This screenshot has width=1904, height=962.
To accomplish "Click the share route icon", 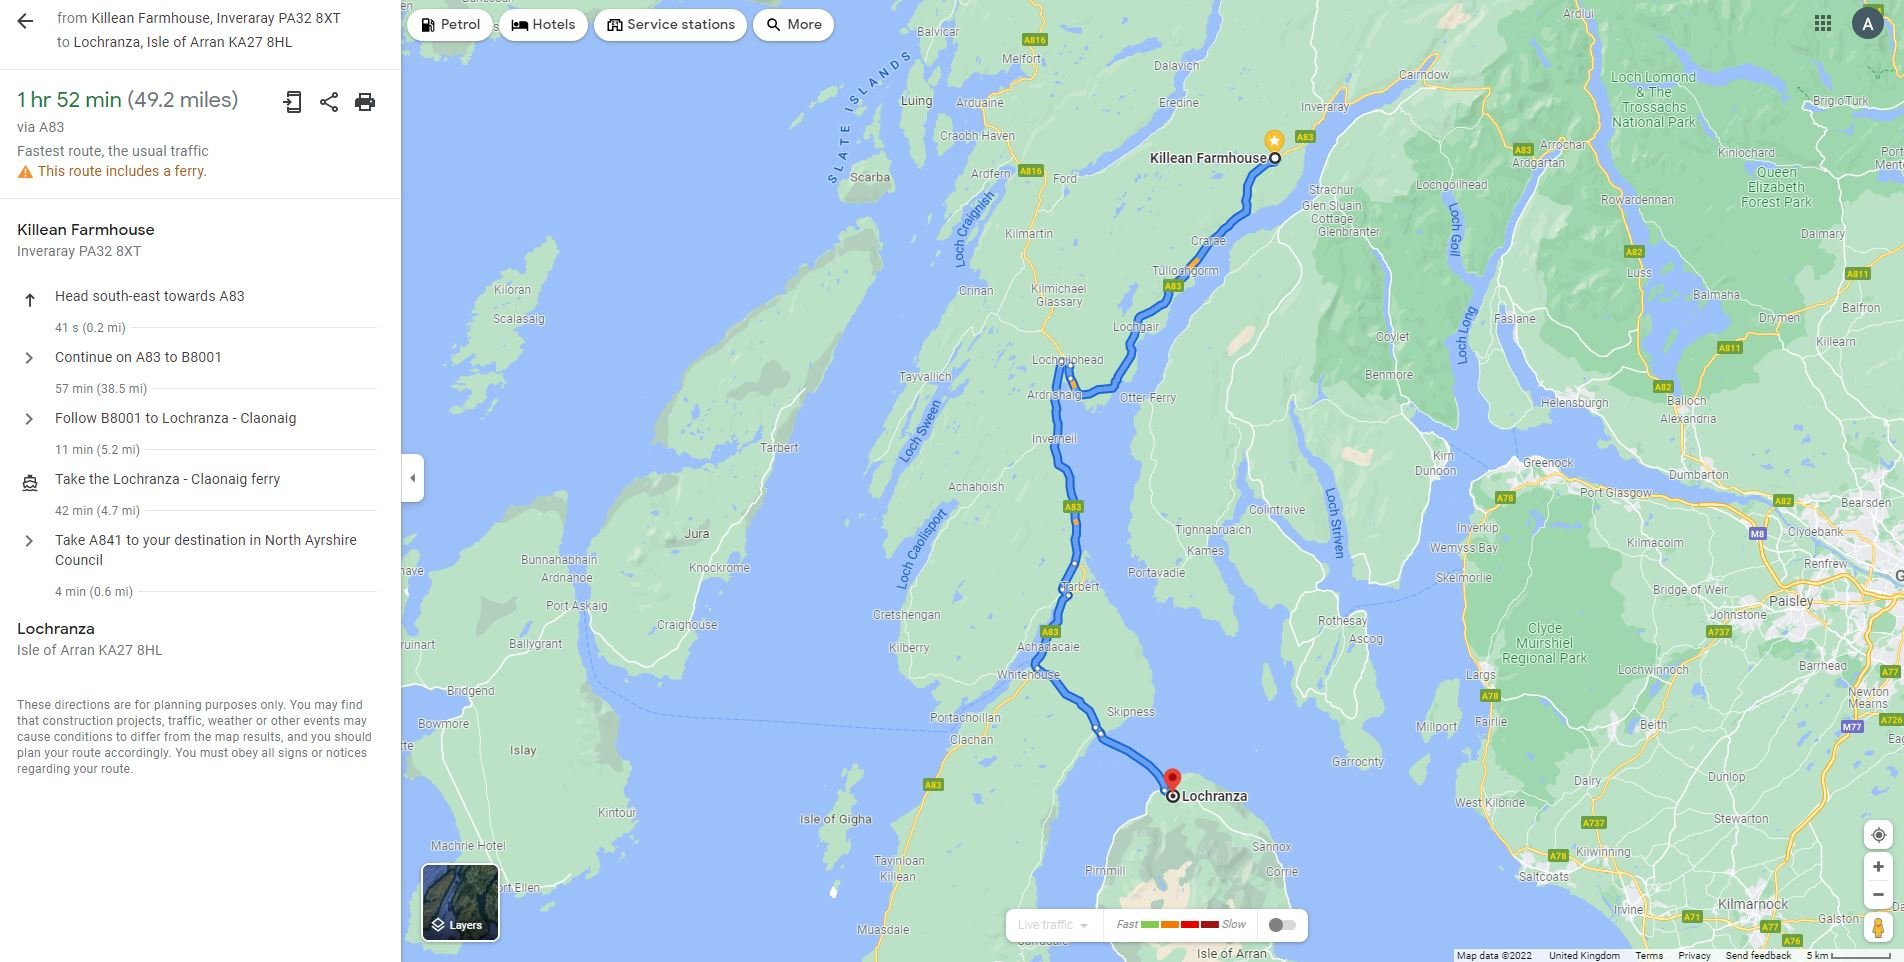I will (x=329, y=102).
